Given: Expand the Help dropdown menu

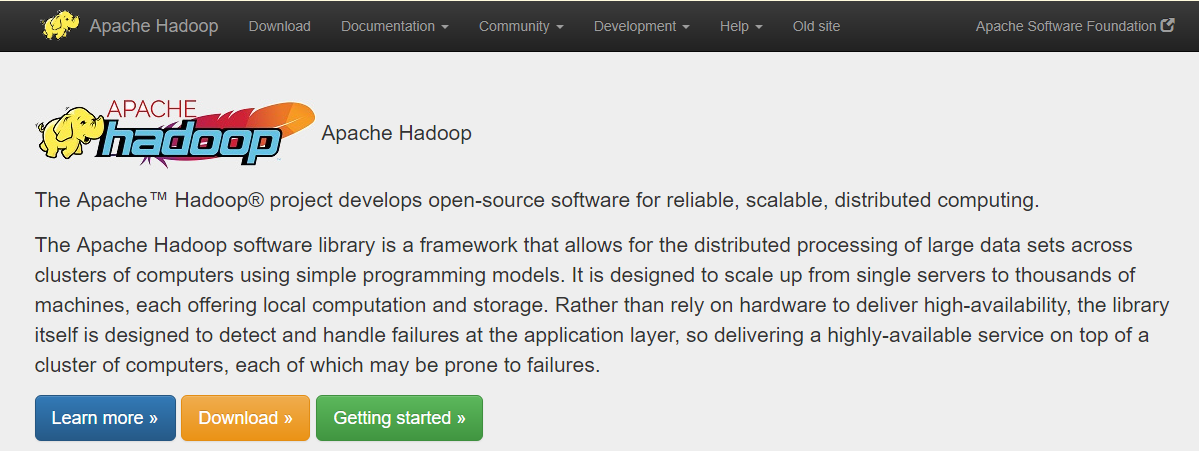Looking at the screenshot, I should [x=741, y=26].
